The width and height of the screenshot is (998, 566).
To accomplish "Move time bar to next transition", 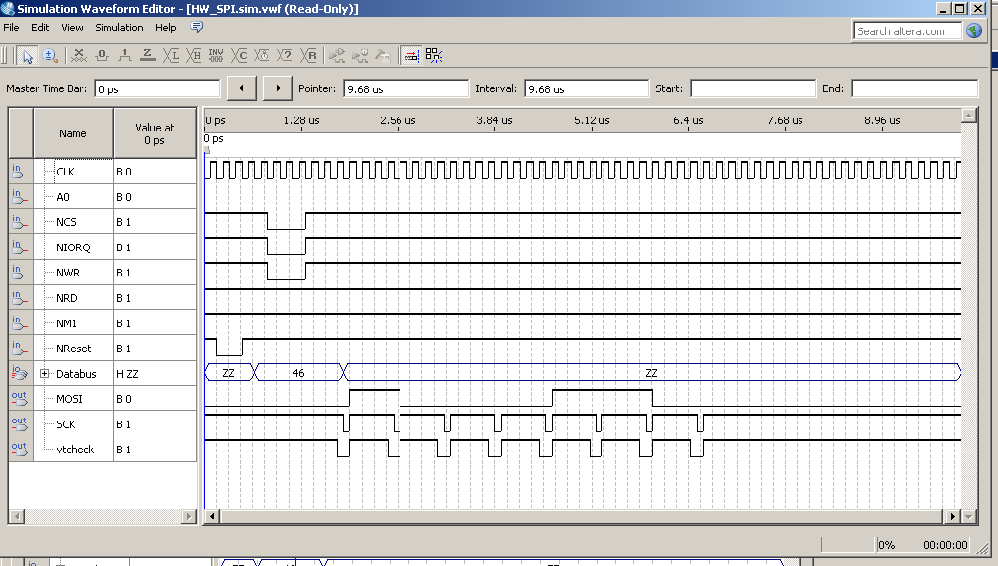I will click(x=278, y=88).
